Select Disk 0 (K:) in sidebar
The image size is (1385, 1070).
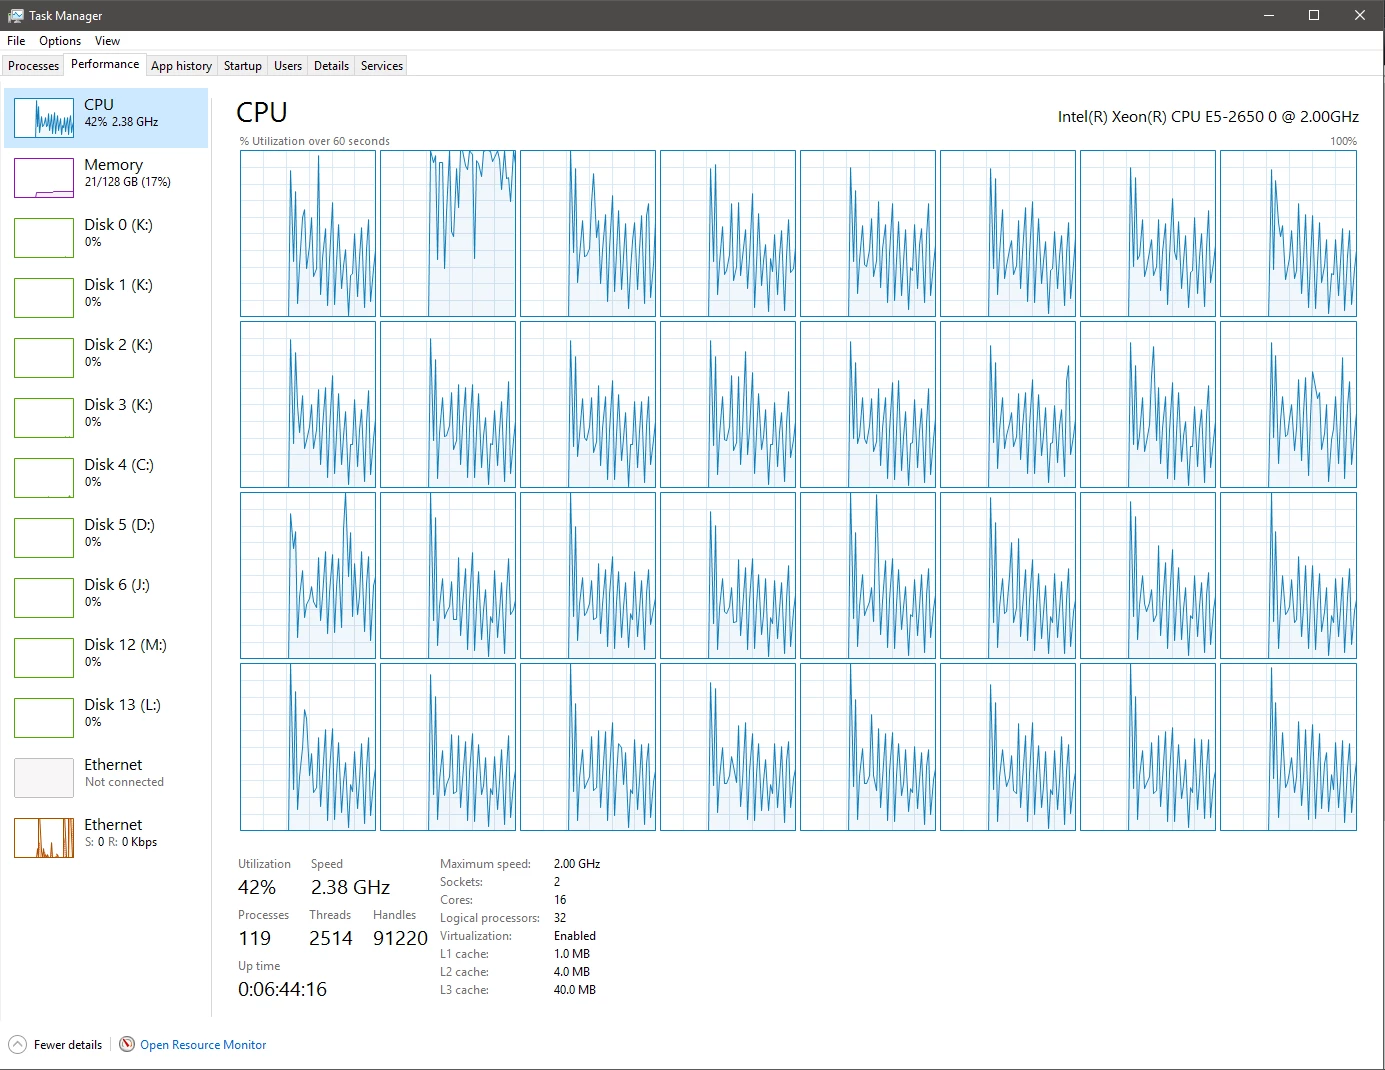(106, 238)
